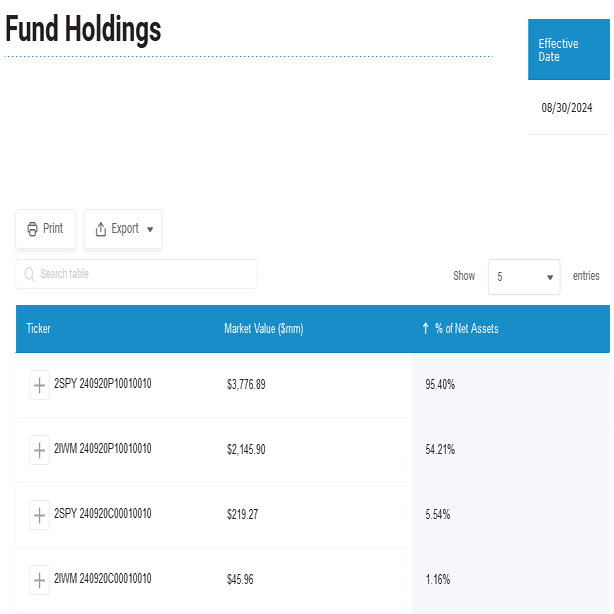Sort table by Ticker column

(x=39, y=329)
